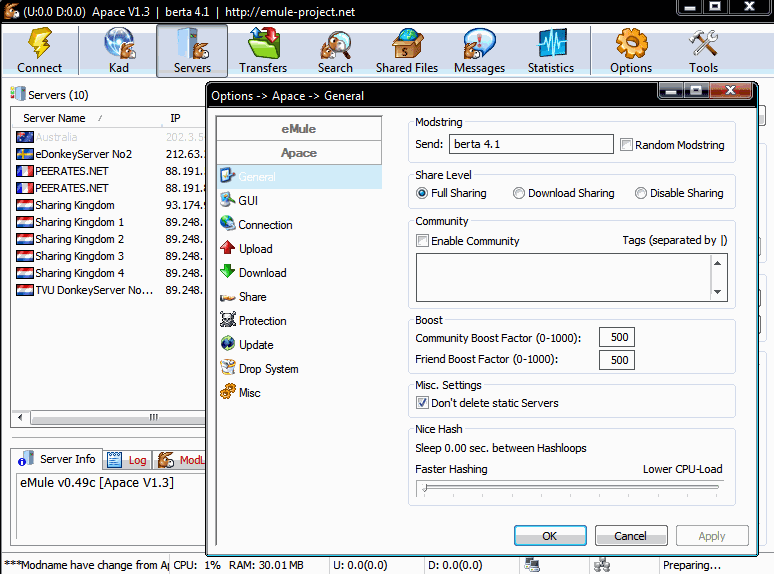Open the Share options hand icon

pyautogui.click(x=227, y=297)
